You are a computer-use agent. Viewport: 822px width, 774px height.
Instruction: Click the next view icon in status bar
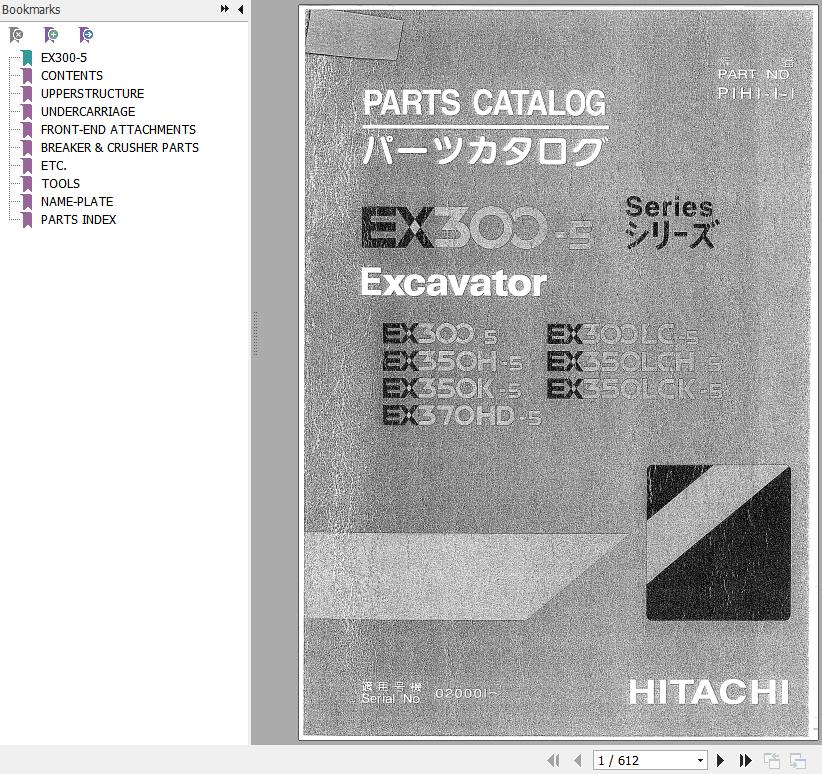click(x=797, y=760)
